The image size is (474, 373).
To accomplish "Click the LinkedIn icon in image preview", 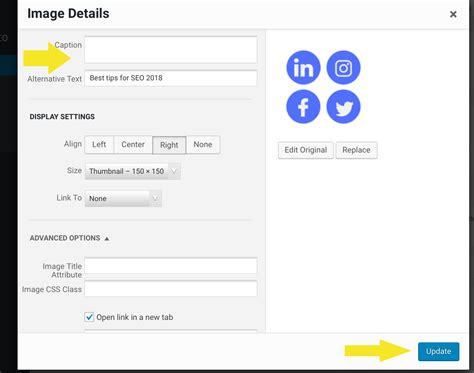I will tap(303, 68).
